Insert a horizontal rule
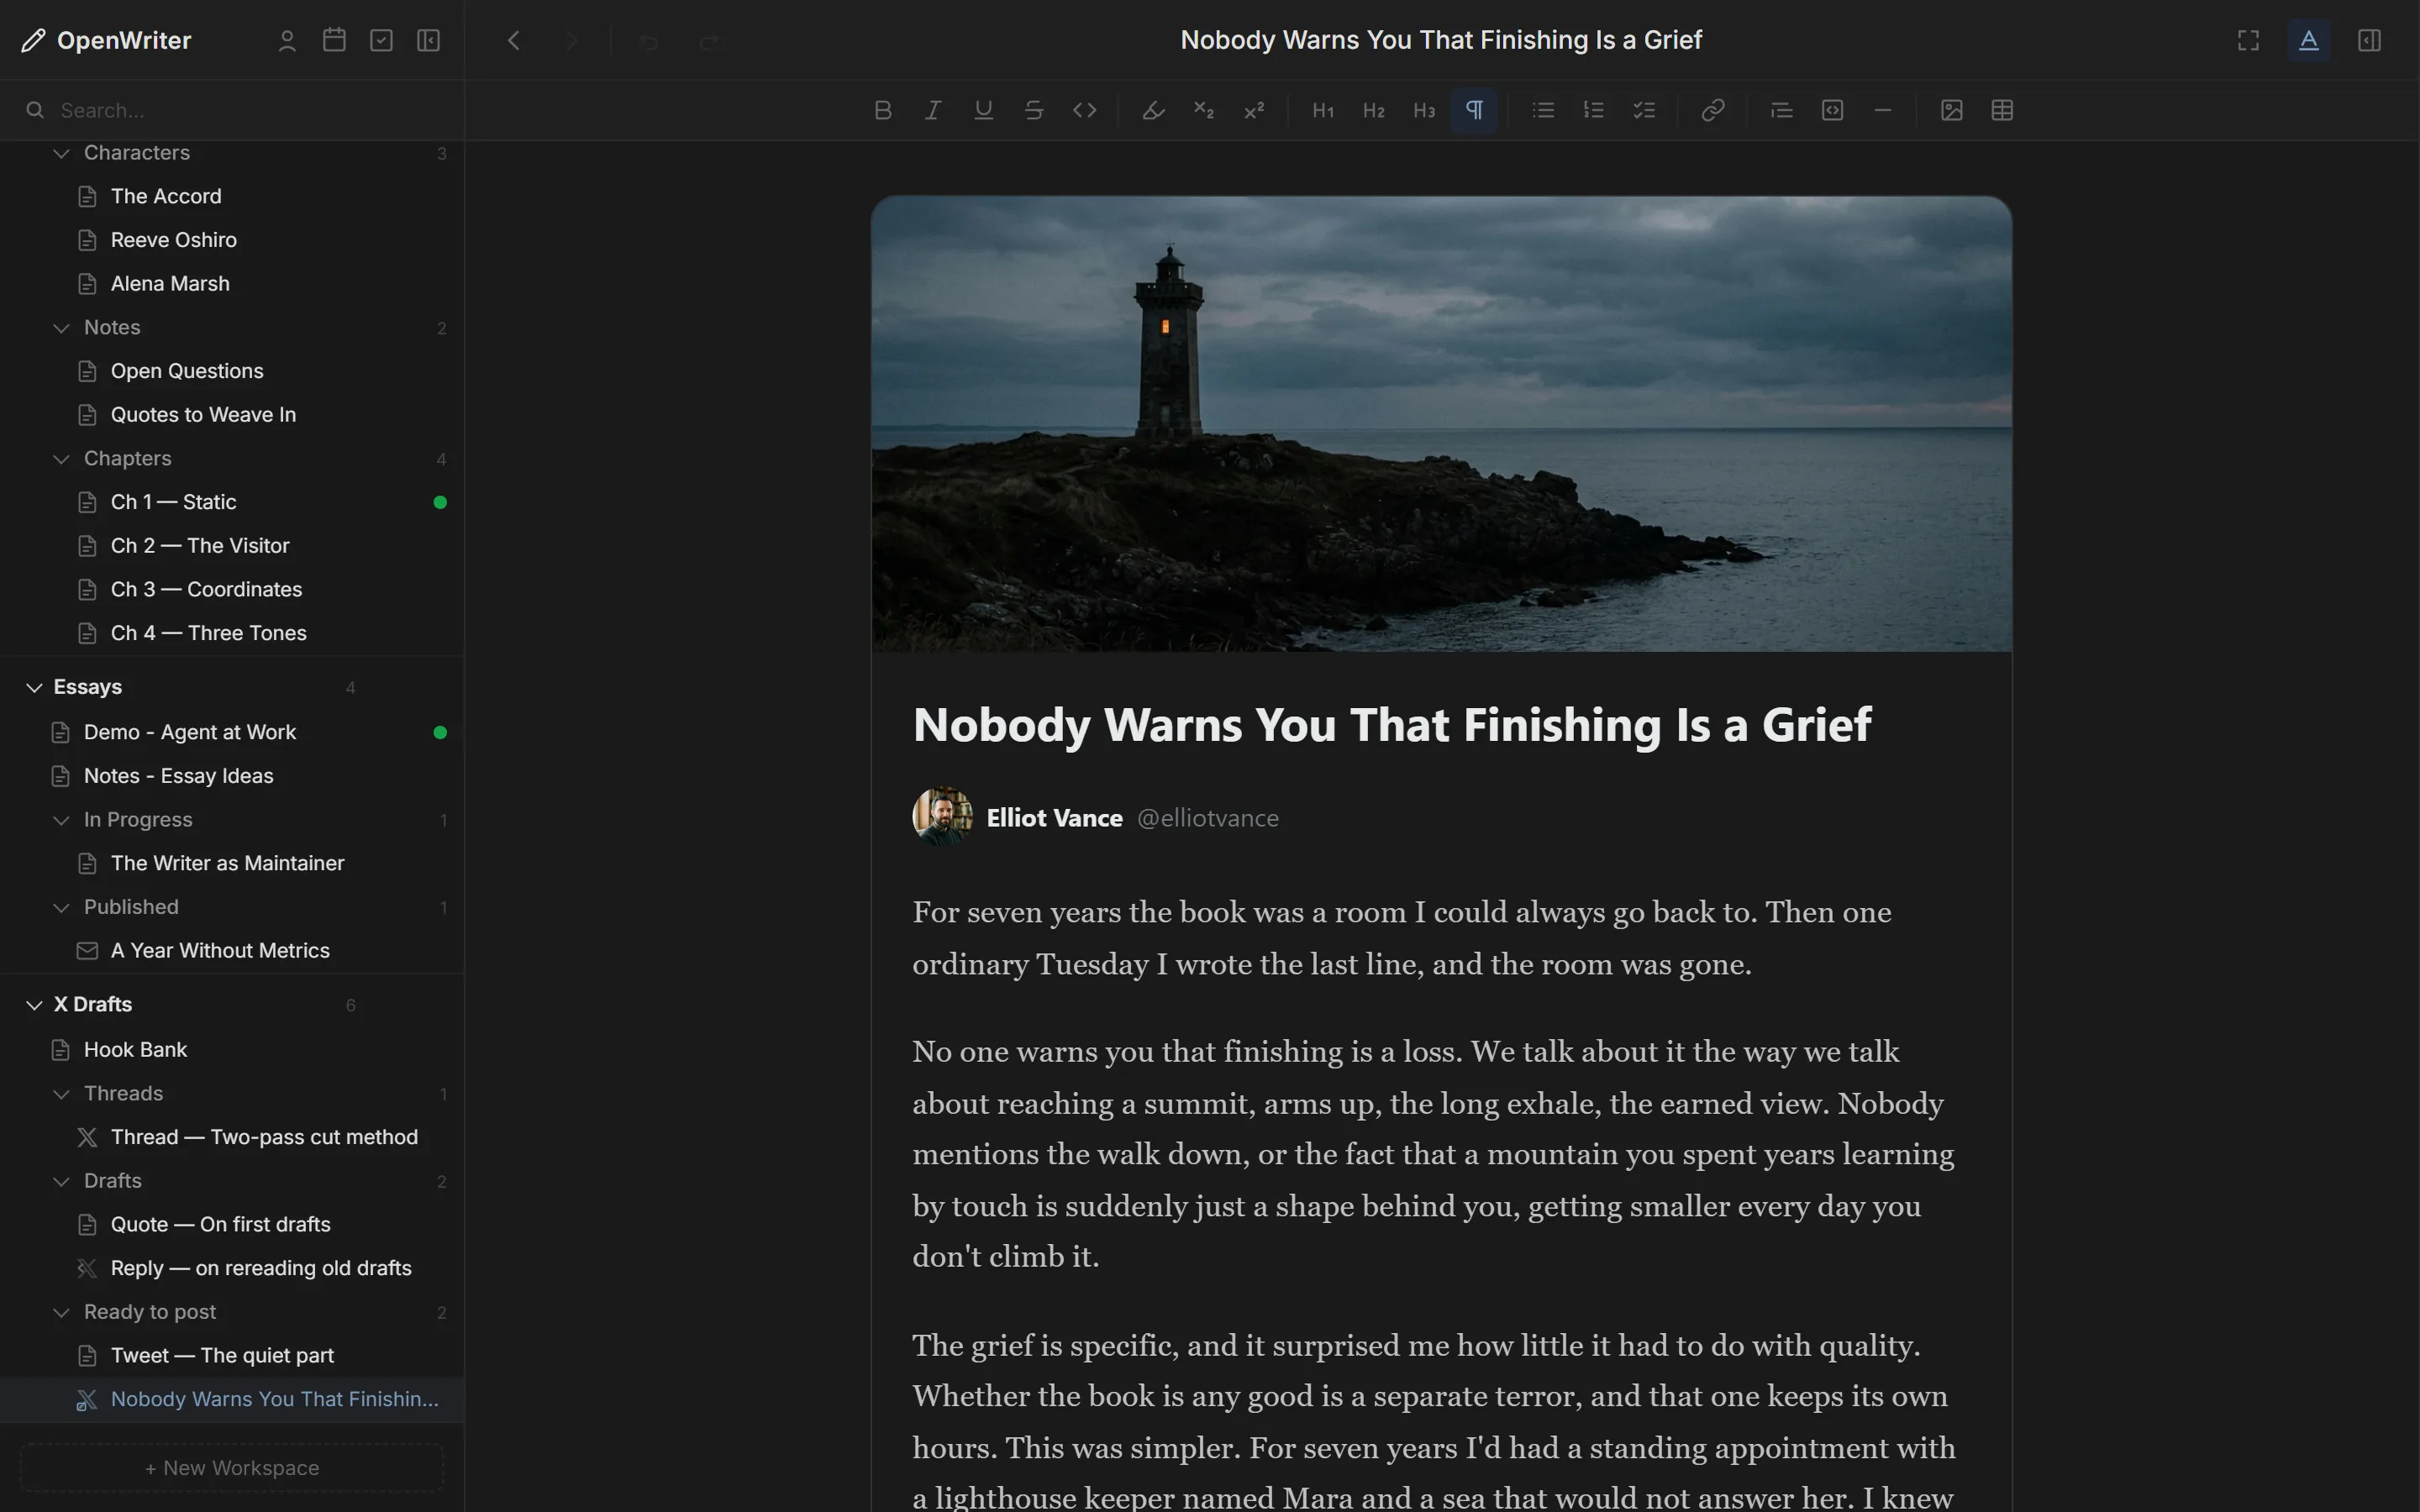Image resolution: width=2420 pixels, height=1512 pixels. click(x=1883, y=110)
